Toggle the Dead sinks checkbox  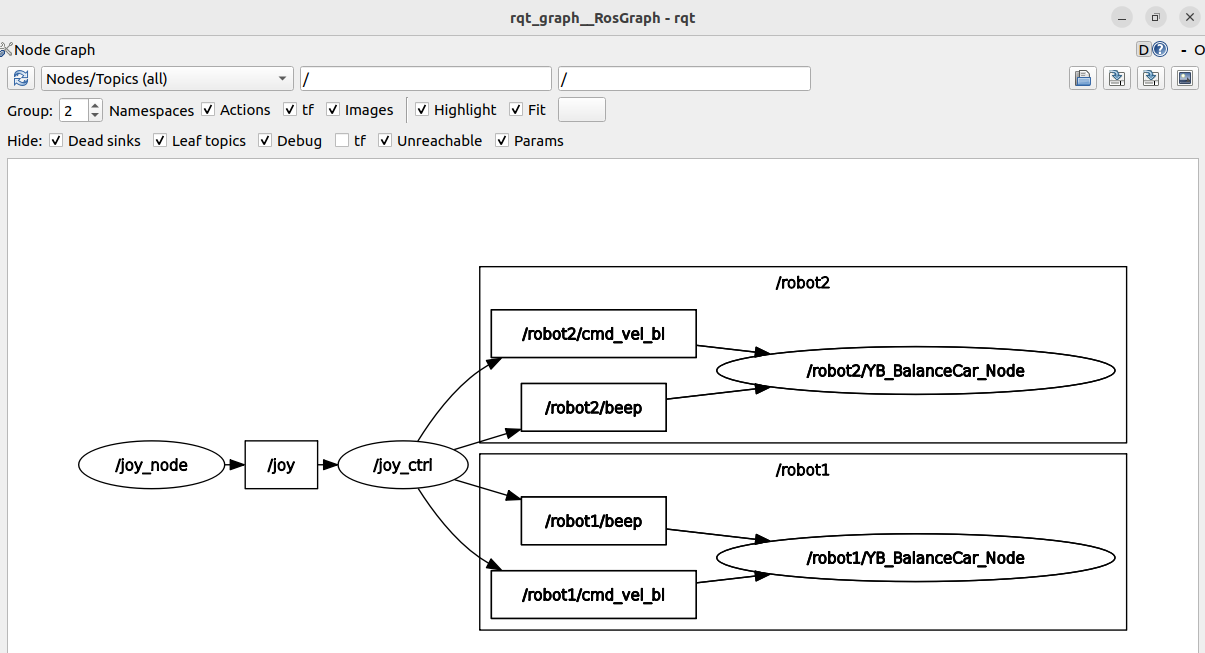tap(56, 141)
